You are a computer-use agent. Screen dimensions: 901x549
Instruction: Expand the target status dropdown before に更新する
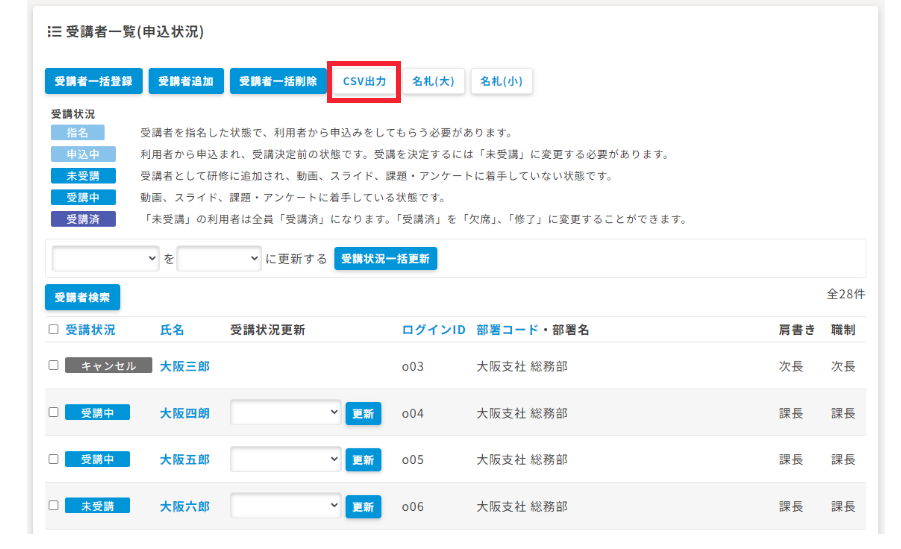tap(219, 259)
